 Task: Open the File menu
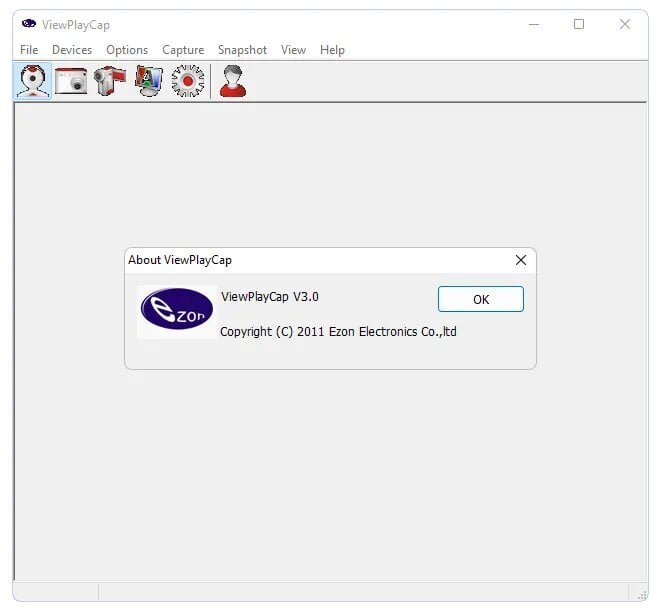(29, 50)
